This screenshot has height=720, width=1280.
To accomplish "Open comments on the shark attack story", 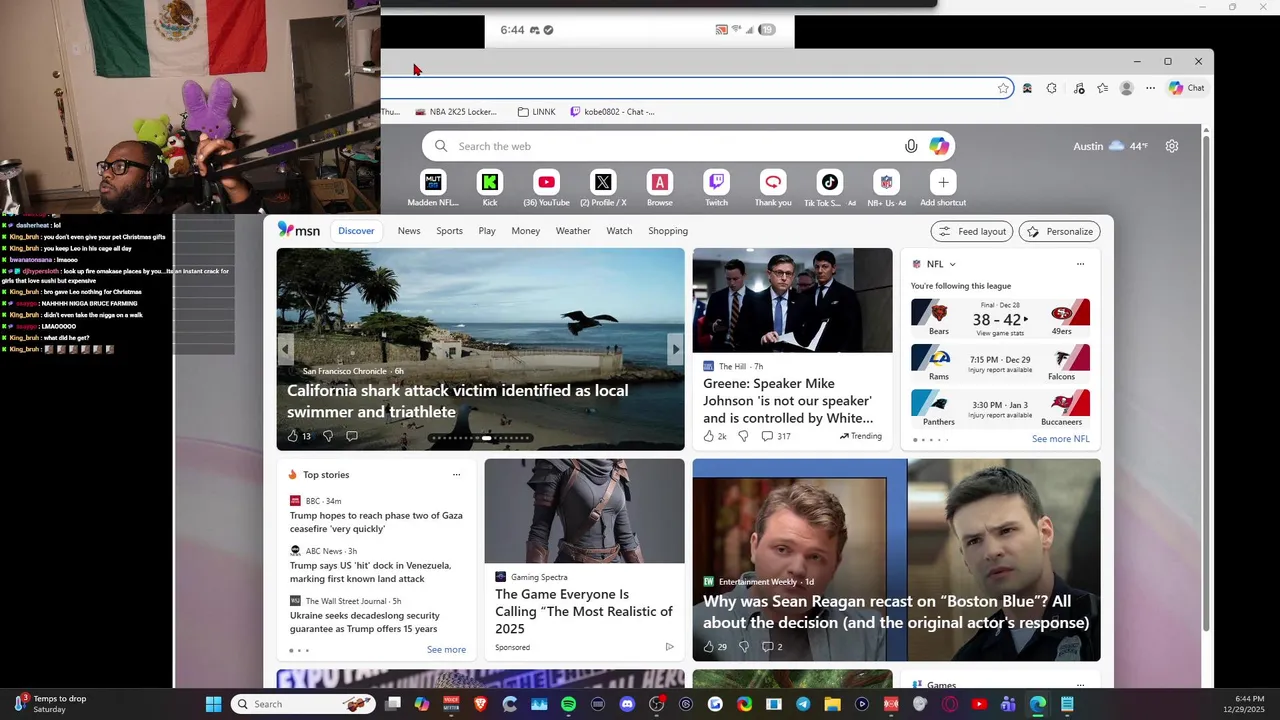I will [x=352, y=436].
